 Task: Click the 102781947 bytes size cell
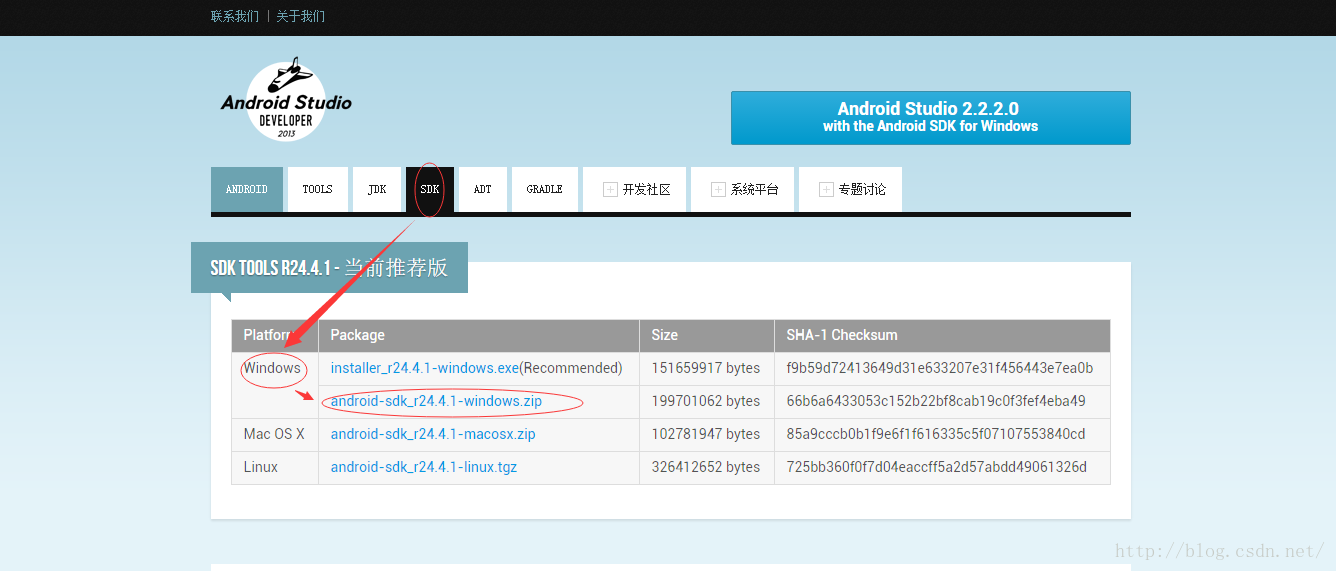[x=707, y=434]
